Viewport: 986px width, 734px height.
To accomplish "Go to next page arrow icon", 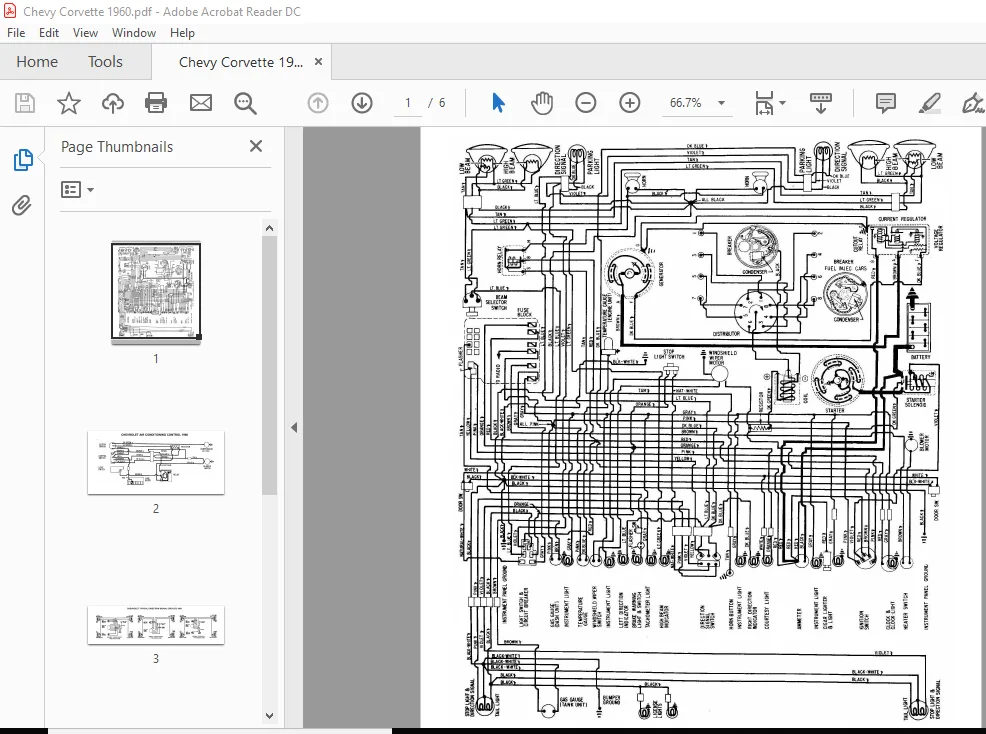I will click(x=362, y=103).
